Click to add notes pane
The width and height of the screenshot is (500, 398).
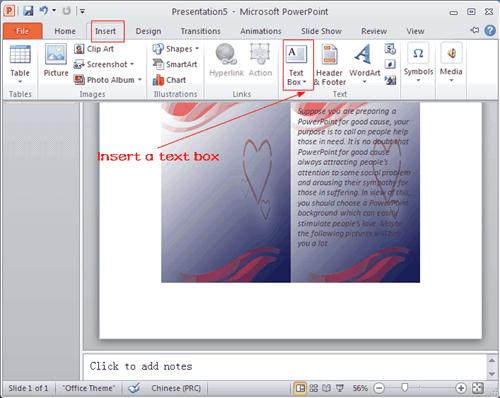point(285,366)
